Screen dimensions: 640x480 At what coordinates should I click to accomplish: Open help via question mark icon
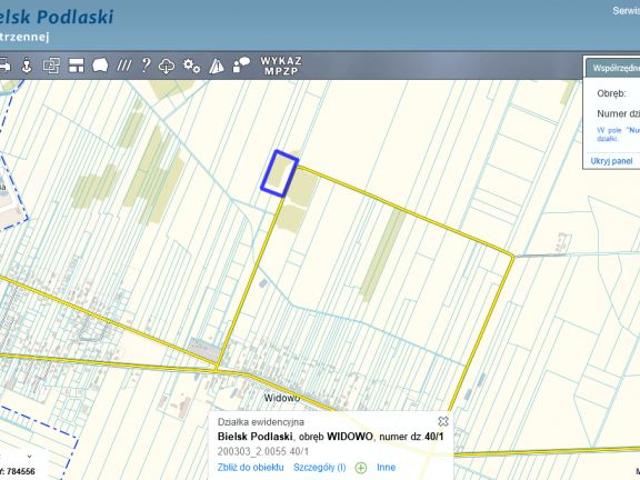coord(146,65)
